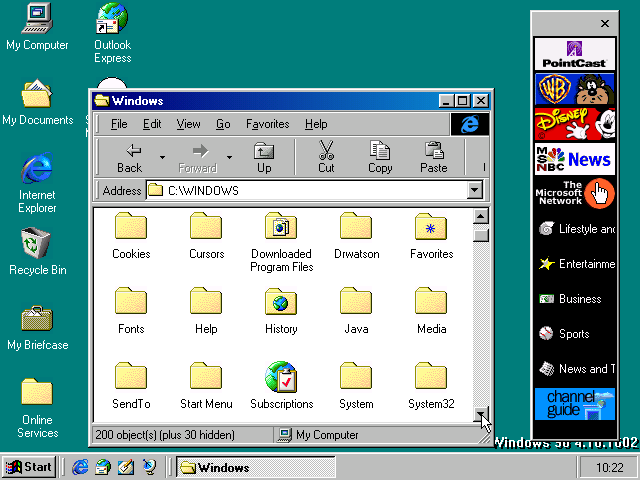The height and width of the screenshot is (480, 640).
Task: Select the System32 folder
Action: 431,386
